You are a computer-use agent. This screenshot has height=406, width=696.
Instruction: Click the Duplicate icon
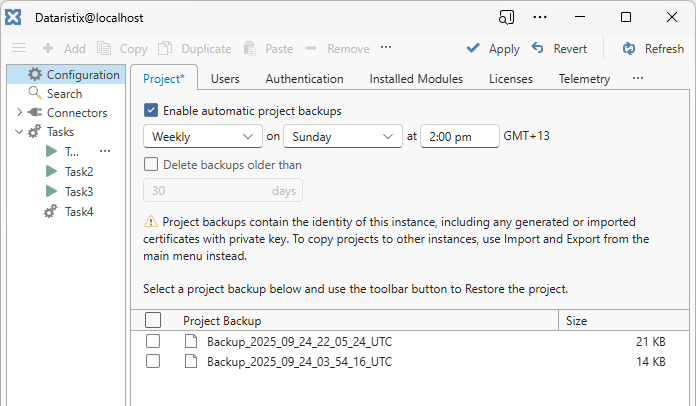[165, 48]
